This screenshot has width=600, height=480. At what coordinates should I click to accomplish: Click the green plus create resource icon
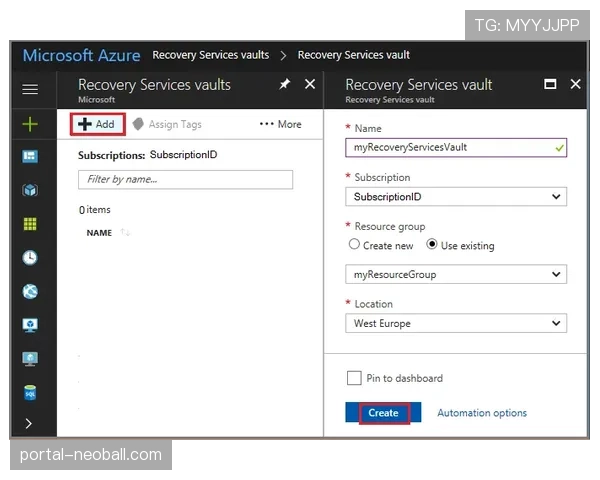pos(30,124)
